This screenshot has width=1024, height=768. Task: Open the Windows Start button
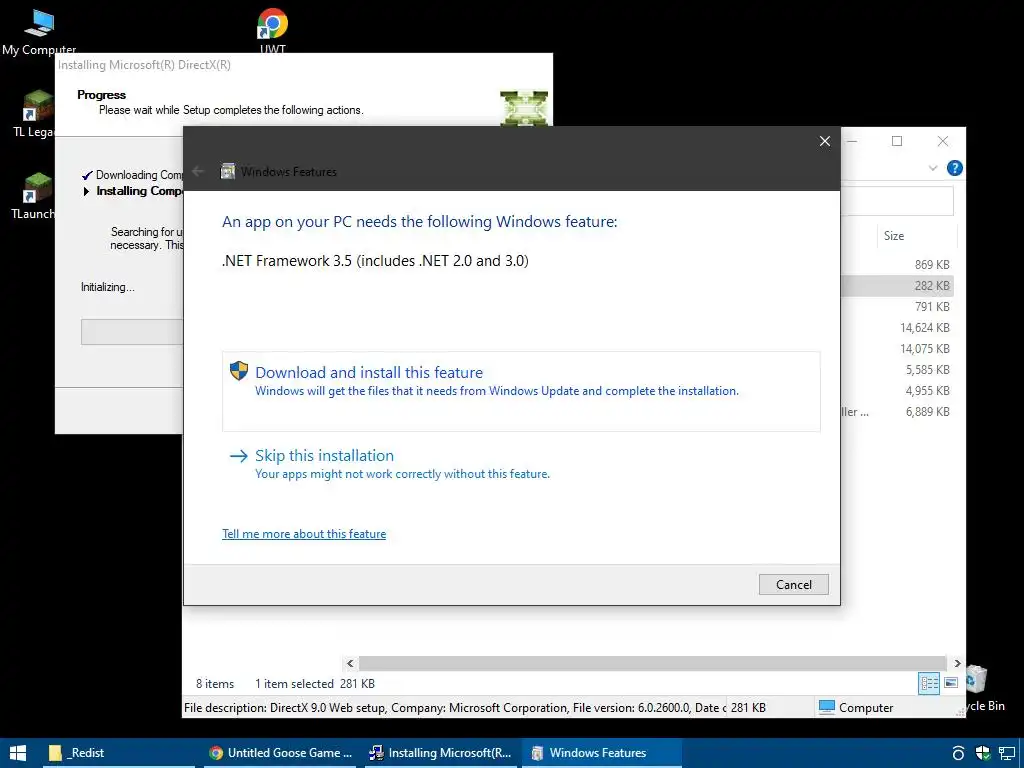click(18, 753)
